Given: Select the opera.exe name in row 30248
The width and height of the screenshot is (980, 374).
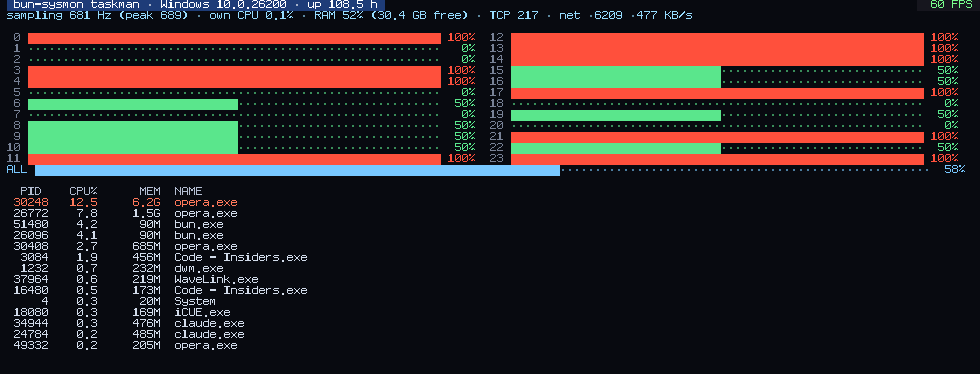Looking at the screenshot, I should pos(206,203).
